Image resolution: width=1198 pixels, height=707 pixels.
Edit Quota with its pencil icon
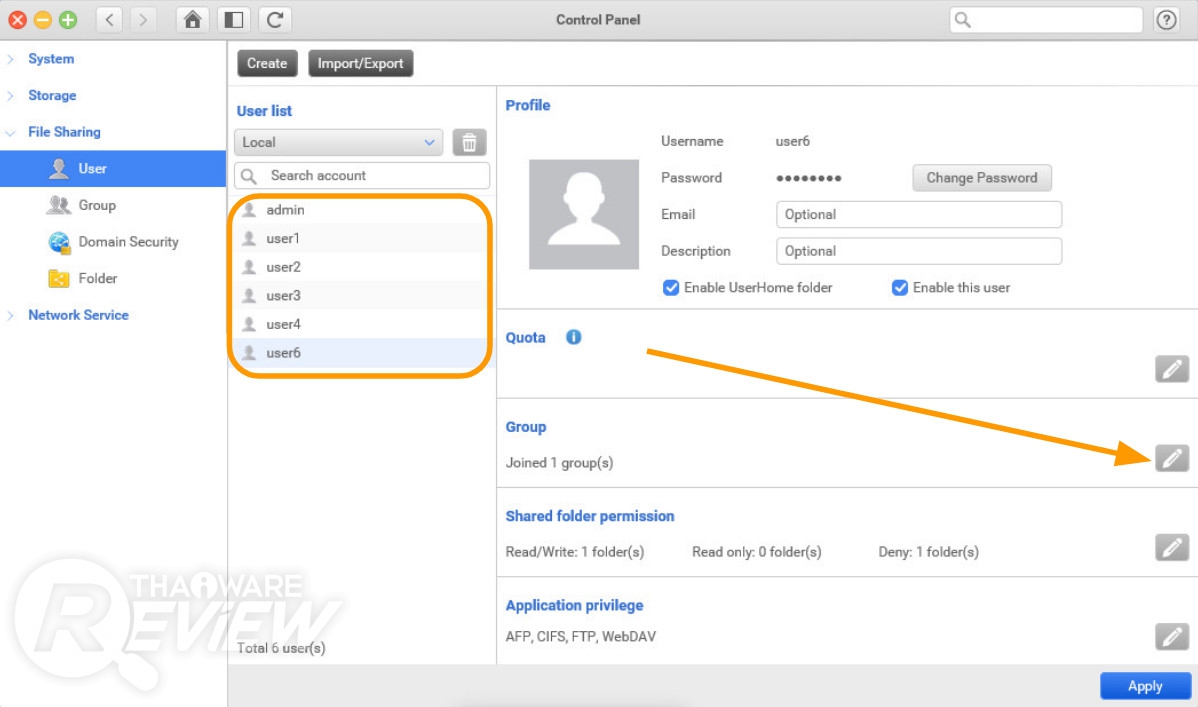pyautogui.click(x=1171, y=369)
